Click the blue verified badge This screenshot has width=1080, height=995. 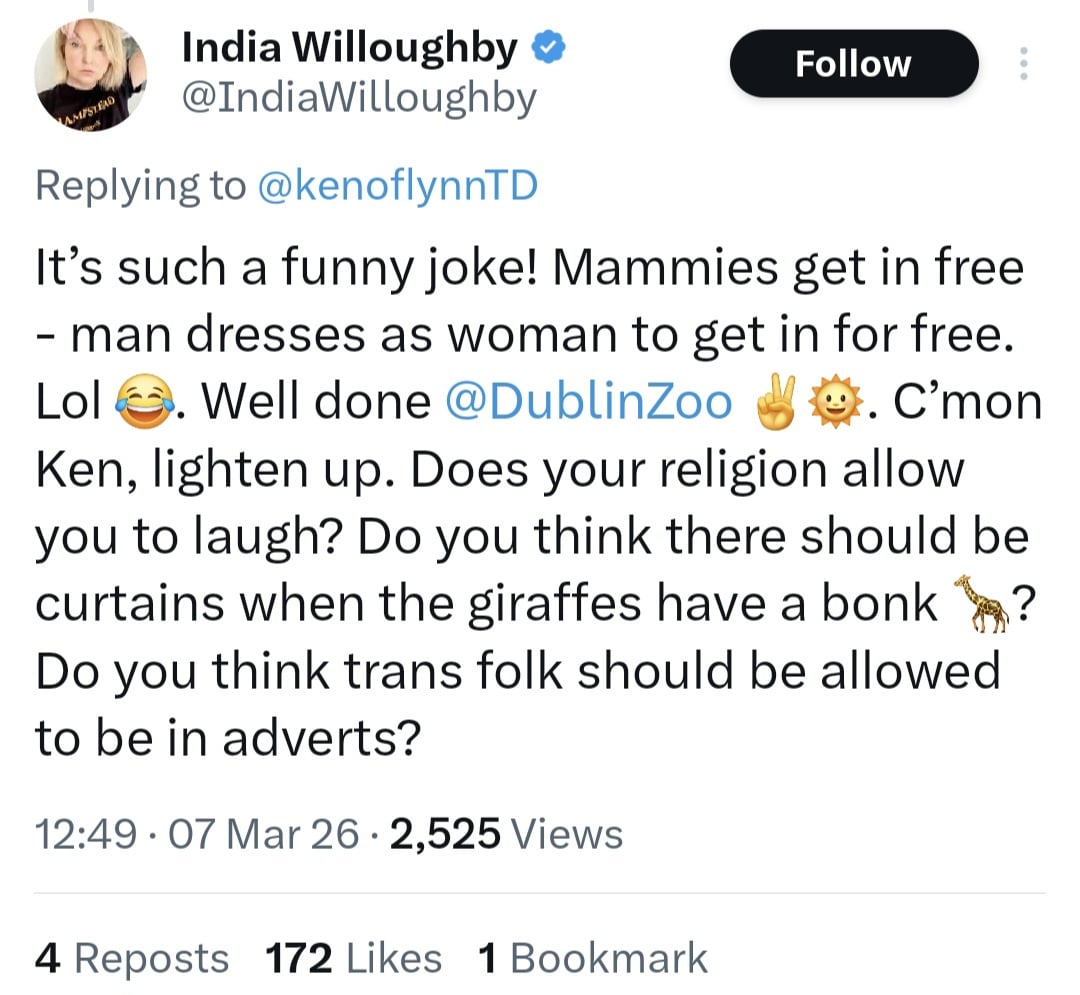click(x=549, y=48)
